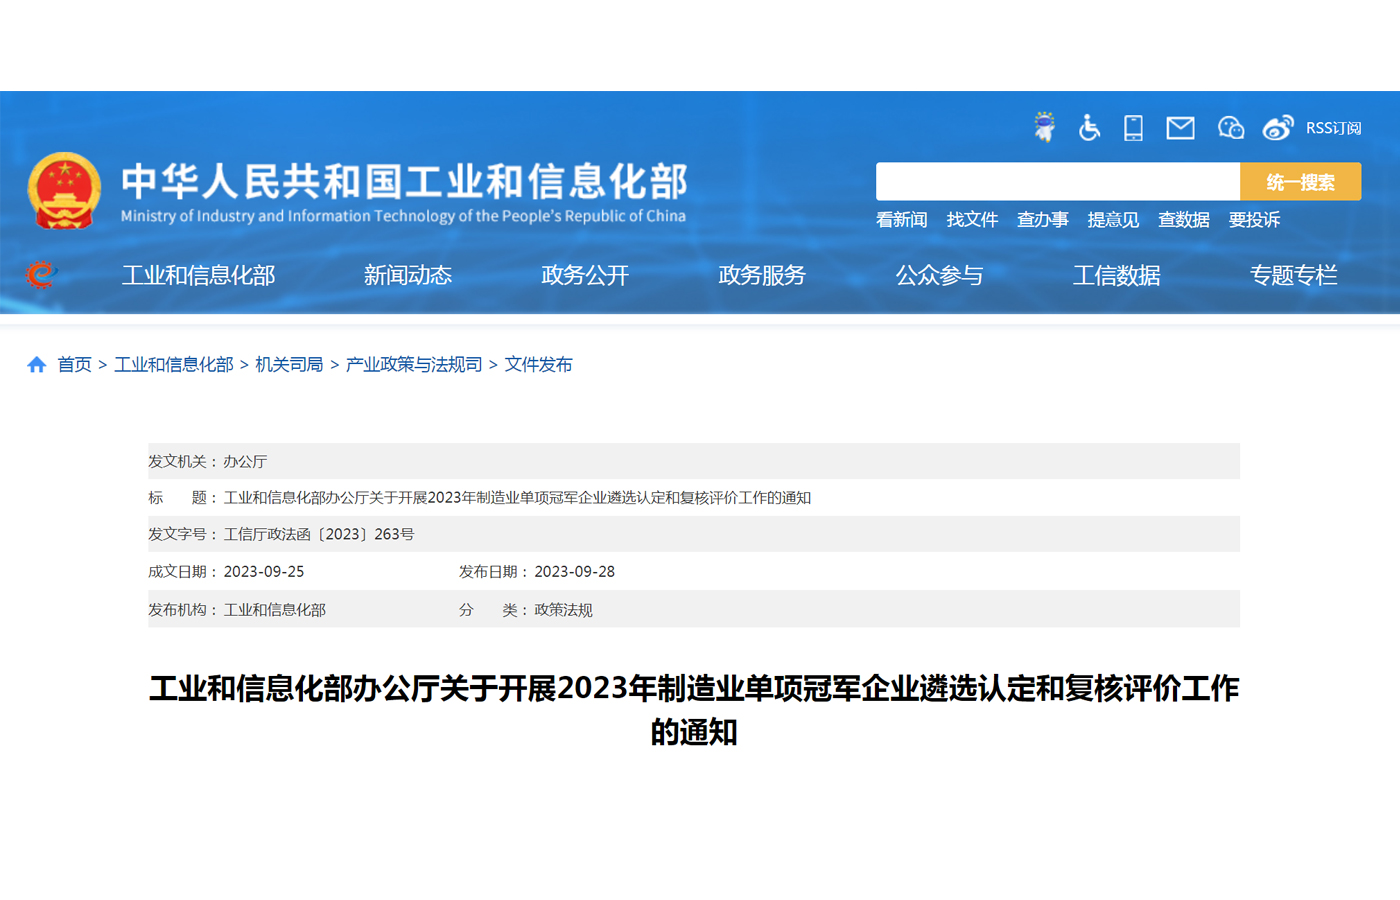
Task: Click 成文日期 value 2023-09-25
Action: pyautogui.click(x=264, y=572)
